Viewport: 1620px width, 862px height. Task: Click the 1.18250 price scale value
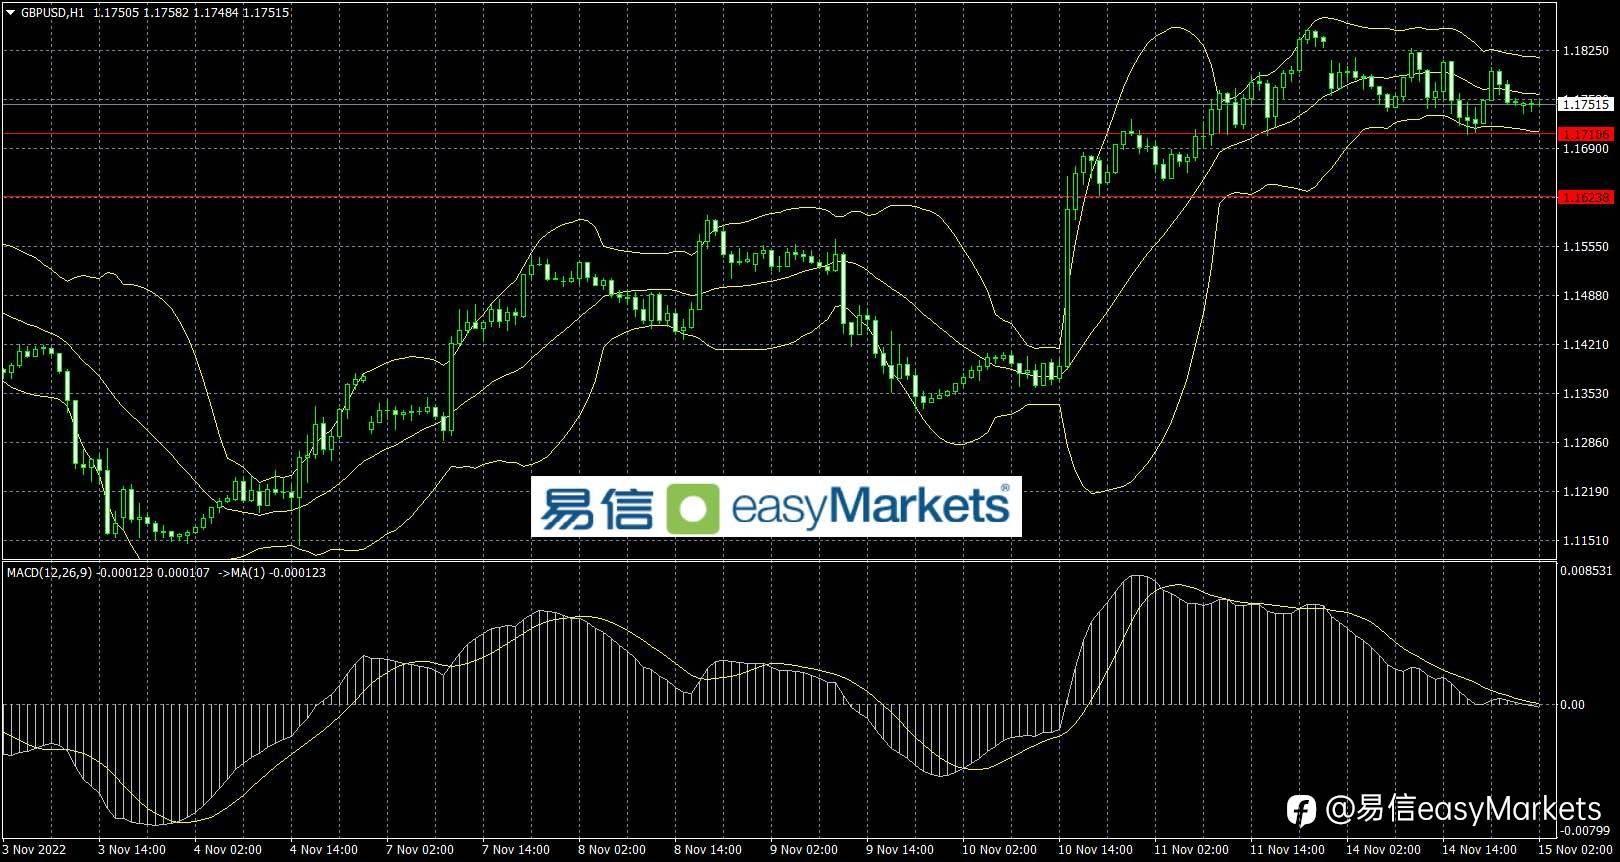click(1585, 50)
